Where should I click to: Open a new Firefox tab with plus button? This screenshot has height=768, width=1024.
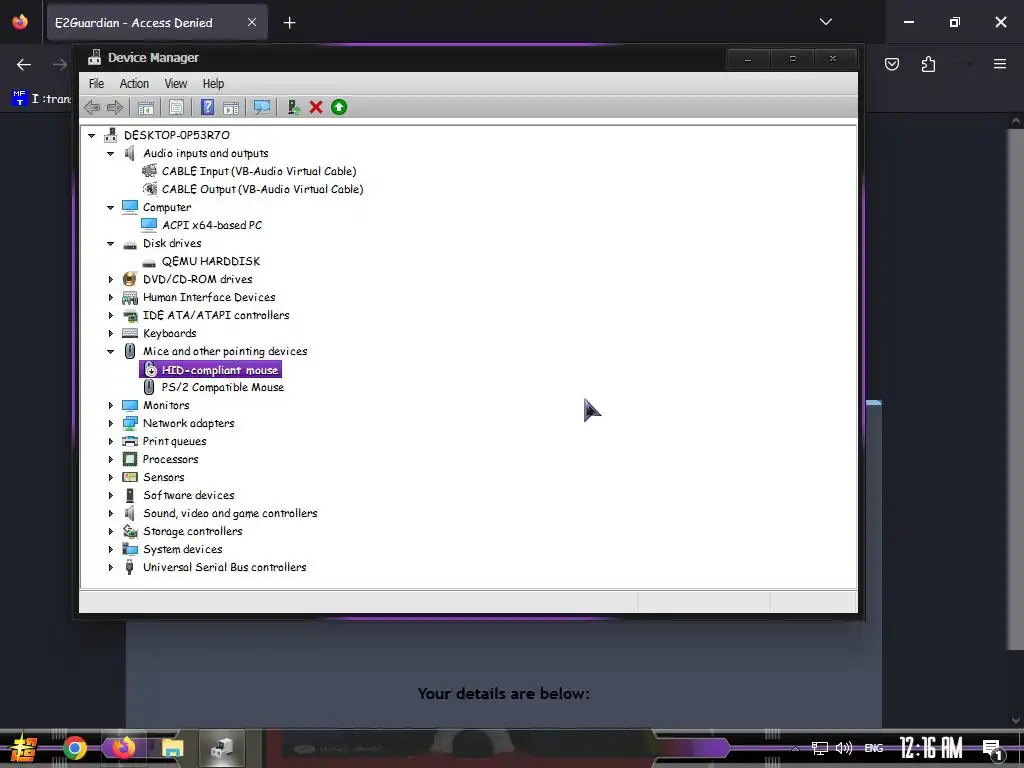coord(289,23)
